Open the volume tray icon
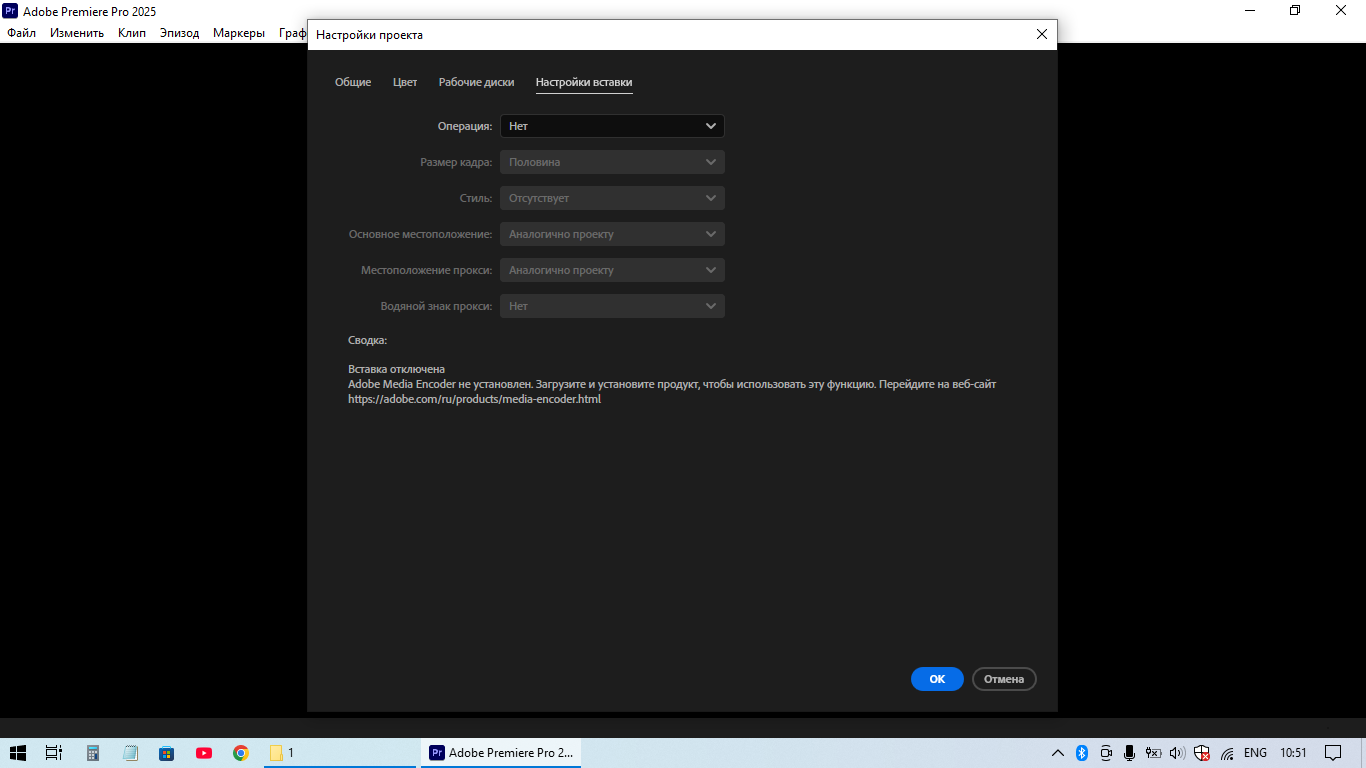1366x768 pixels. [x=1177, y=753]
